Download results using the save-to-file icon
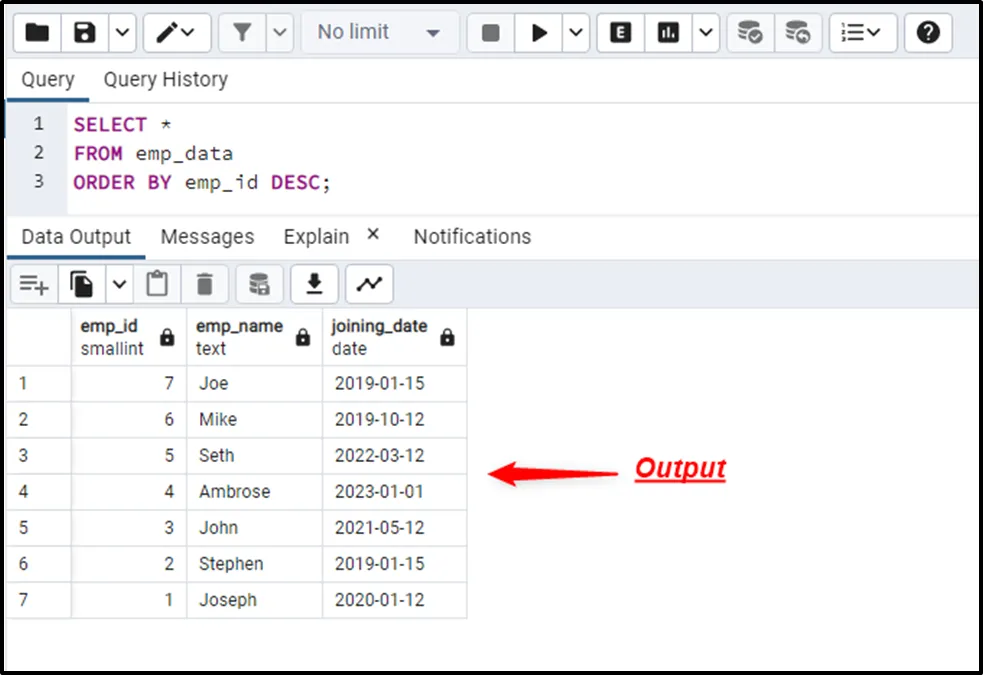Screen dimensions: 983x675 tap(314, 285)
